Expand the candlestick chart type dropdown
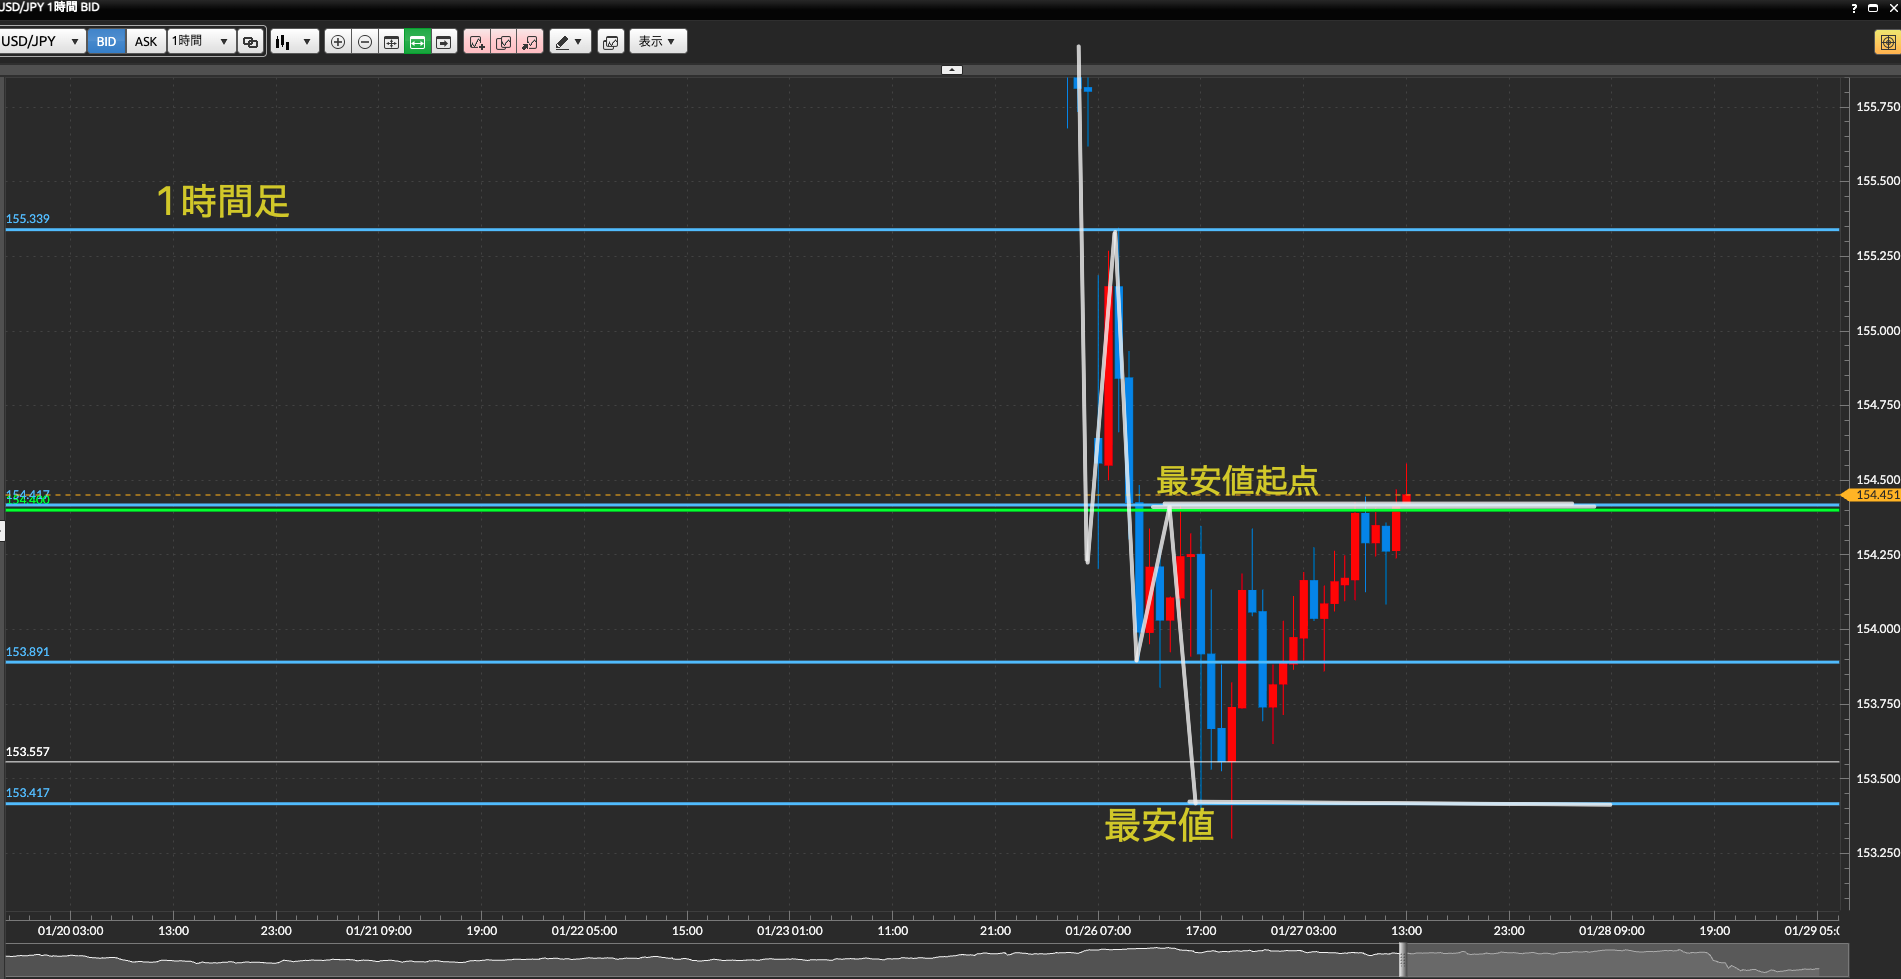Image resolution: width=1901 pixels, height=979 pixels. (295, 42)
